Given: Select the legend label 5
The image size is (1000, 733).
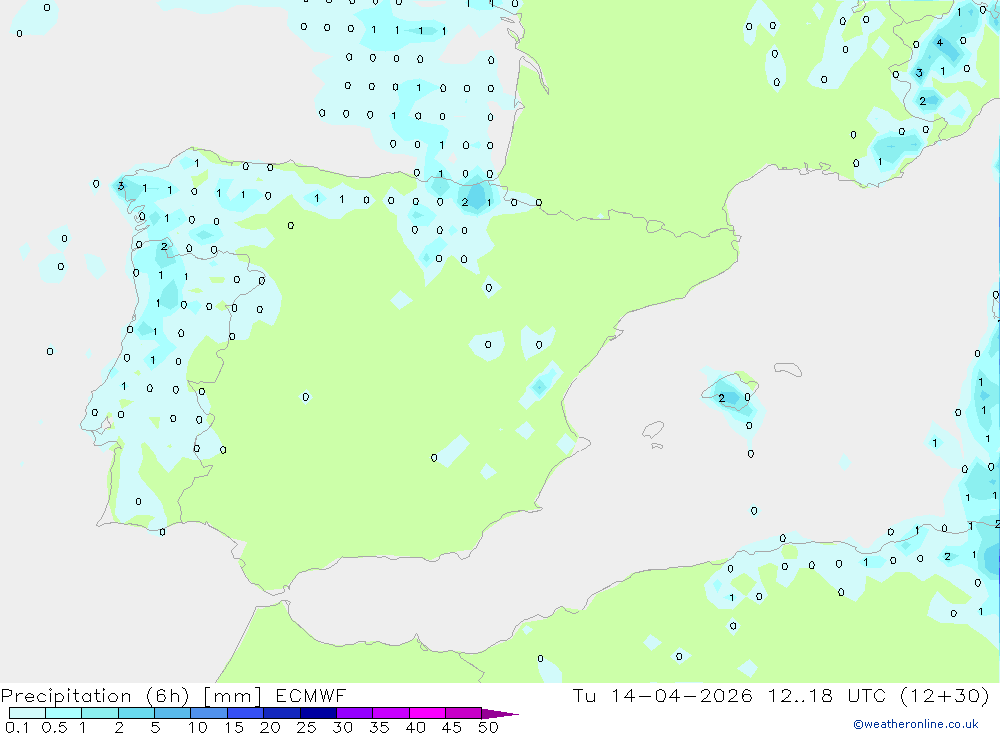Looking at the screenshot, I should point(155,727).
